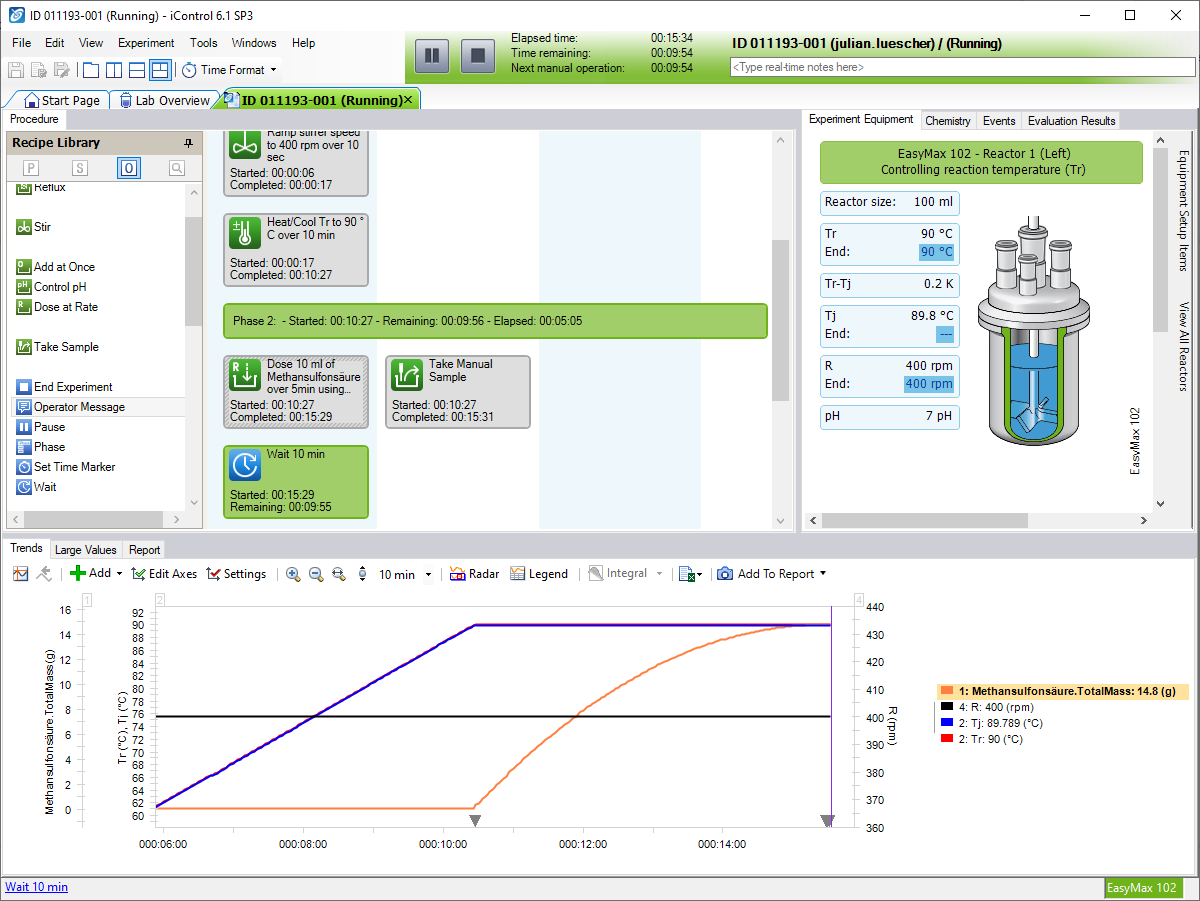Open the Excel export dropdown
Screen dimensions: 1200x901
point(690,574)
